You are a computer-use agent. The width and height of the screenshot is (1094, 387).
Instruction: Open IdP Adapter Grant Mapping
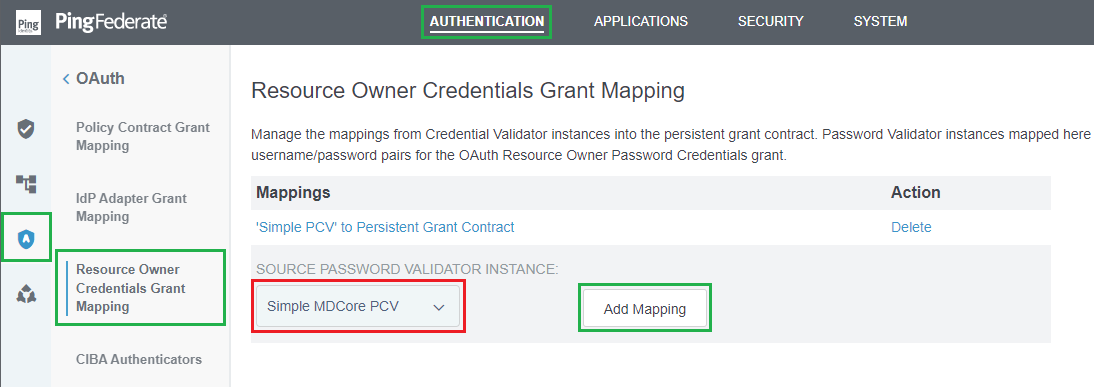point(131,208)
